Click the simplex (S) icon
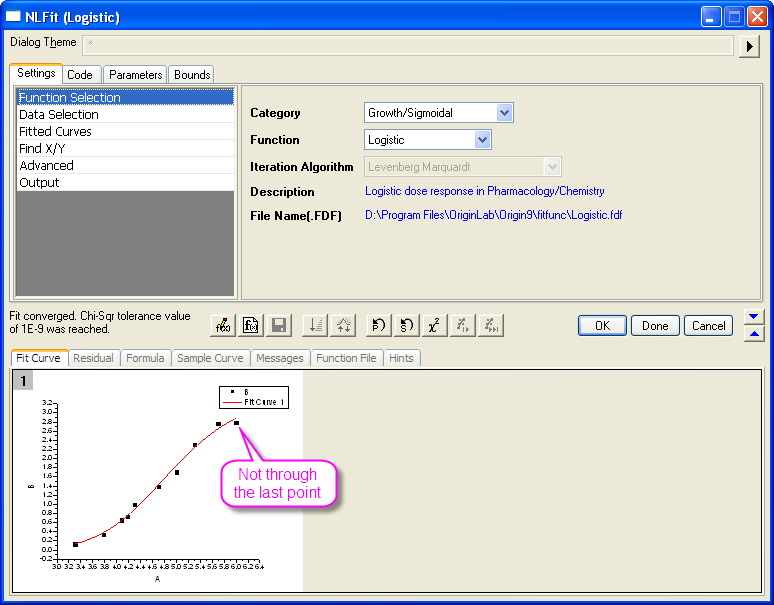This screenshot has height=605, width=774. (406, 325)
